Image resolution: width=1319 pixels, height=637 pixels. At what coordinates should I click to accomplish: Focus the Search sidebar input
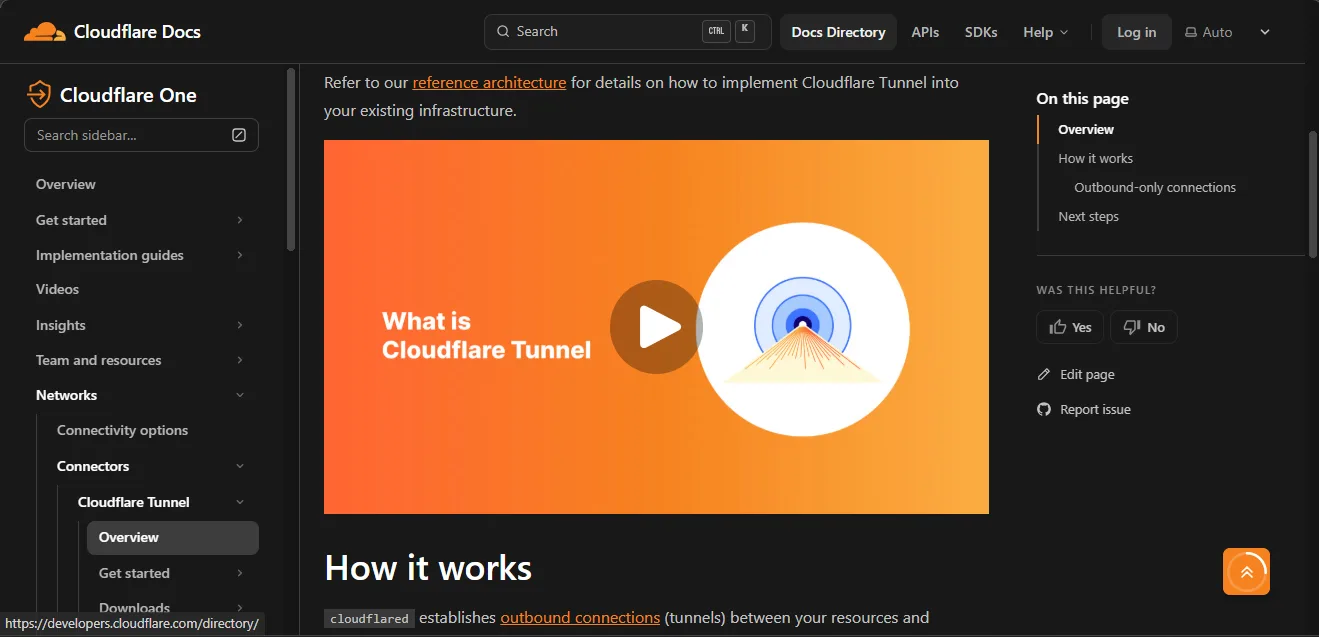pos(141,135)
